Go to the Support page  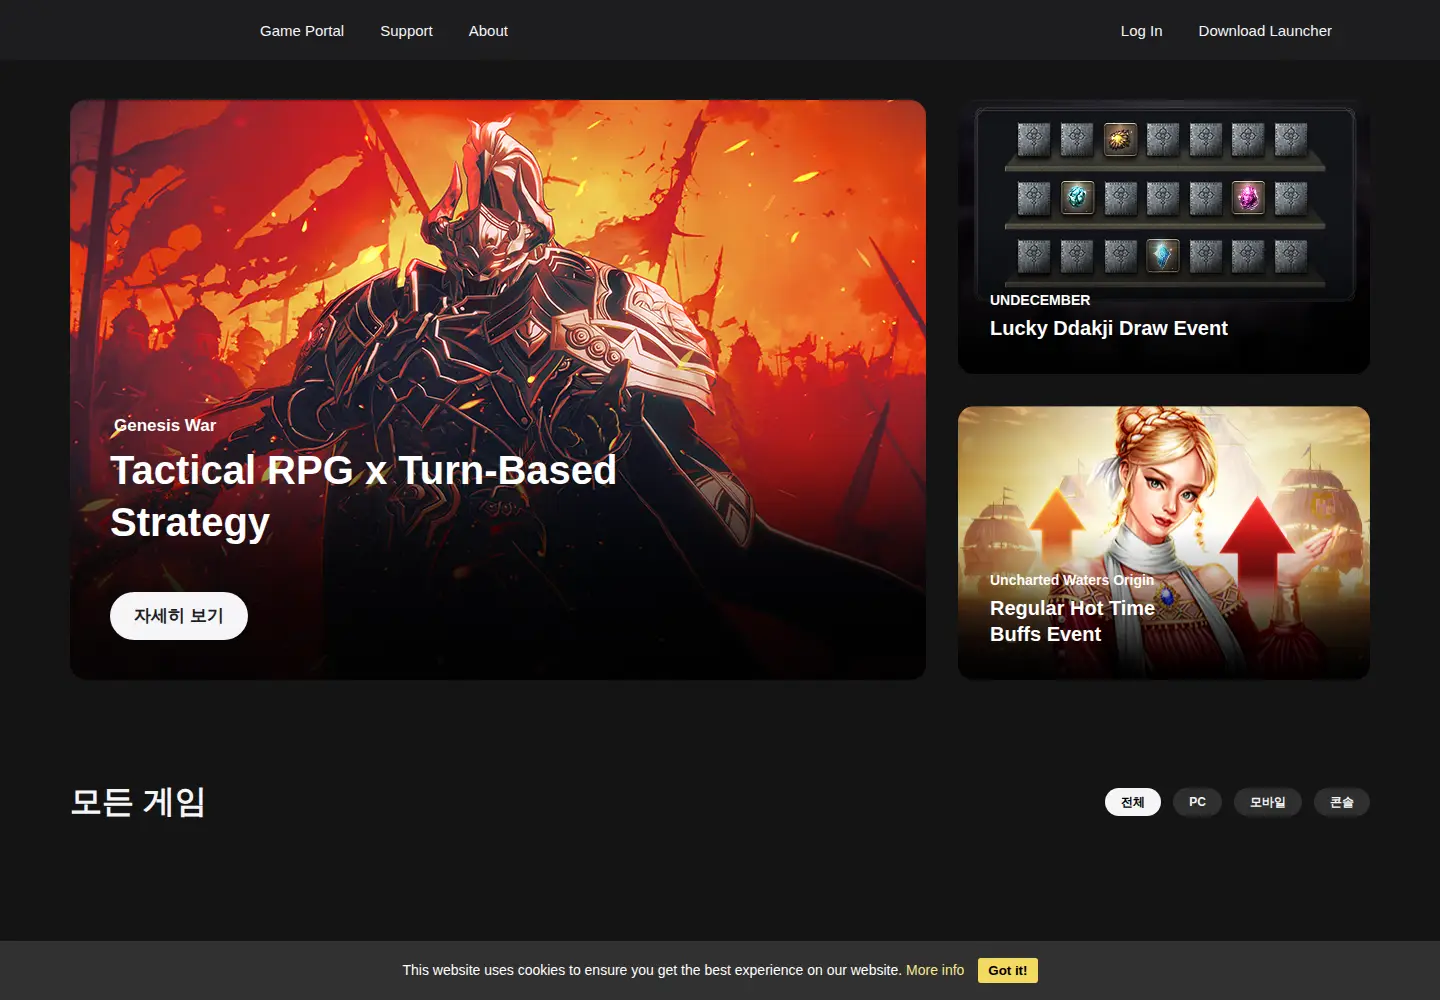pyautogui.click(x=406, y=31)
